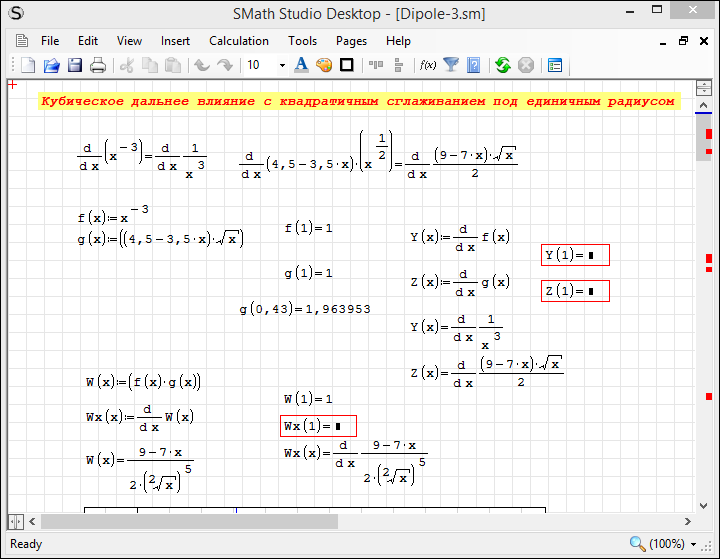Undo the last action with the toolbar arrow
The width and height of the screenshot is (720, 559).
click(202, 66)
